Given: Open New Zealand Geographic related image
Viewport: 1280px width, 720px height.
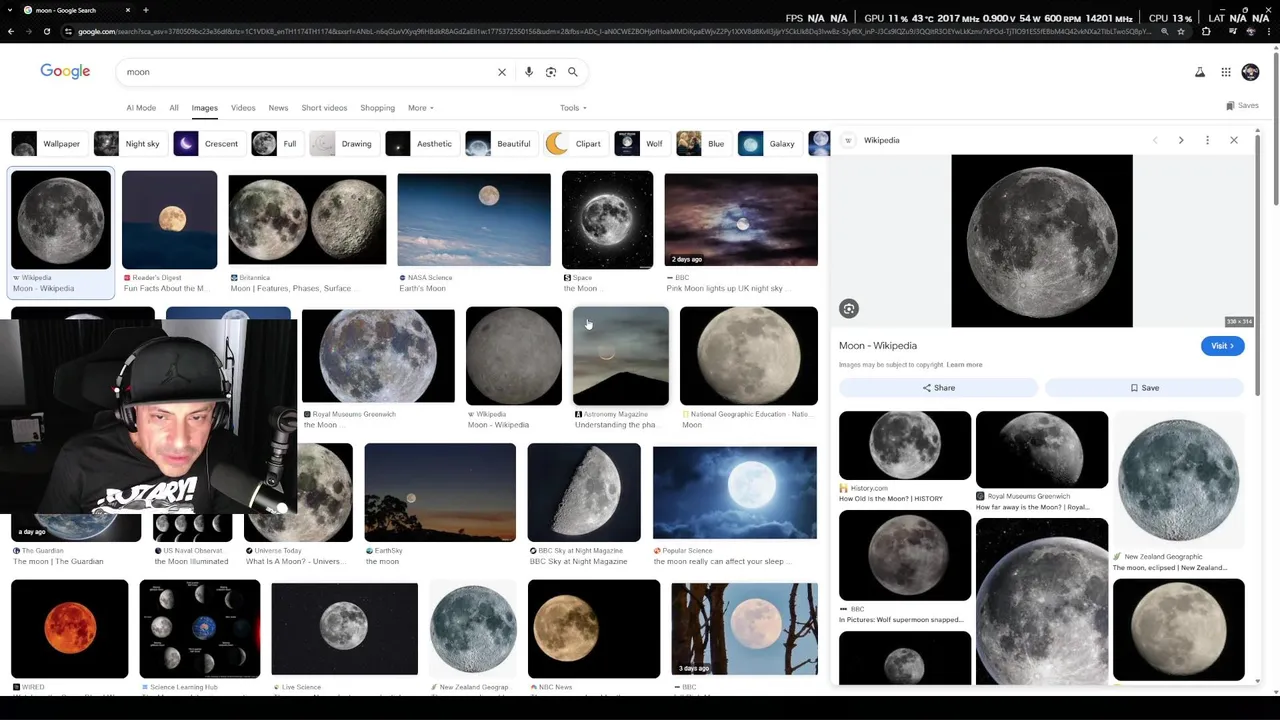Looking at the screenshot, I should click(x=1179, y=480).
